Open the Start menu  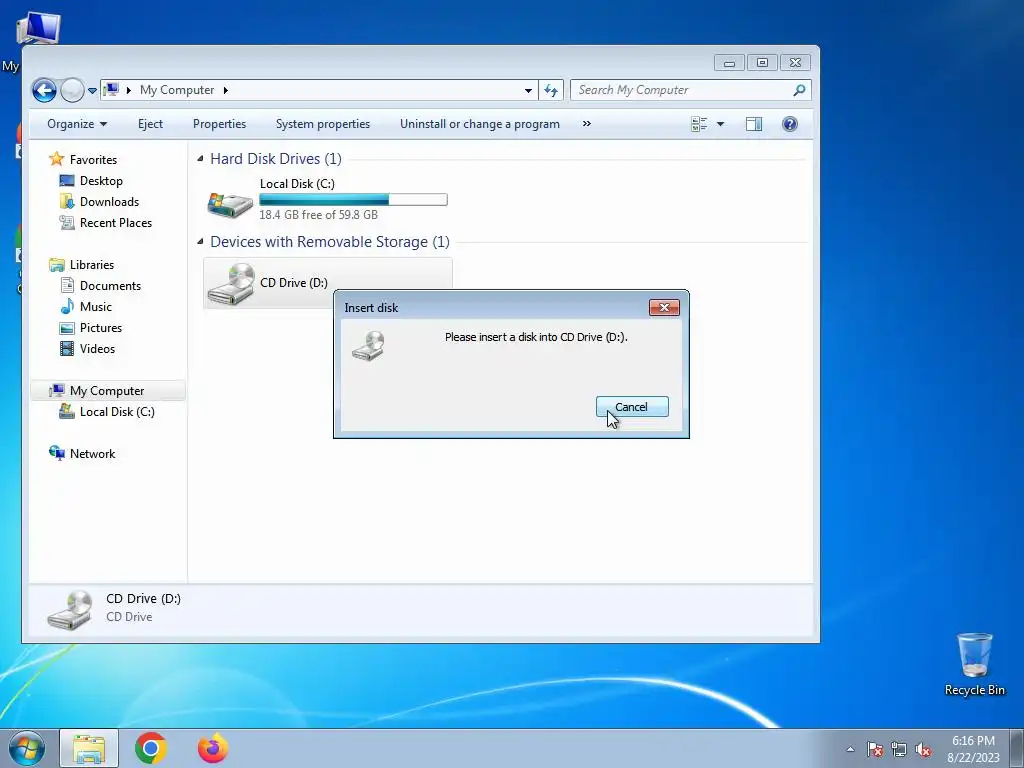pyautogui.click(x=27, y=748)
